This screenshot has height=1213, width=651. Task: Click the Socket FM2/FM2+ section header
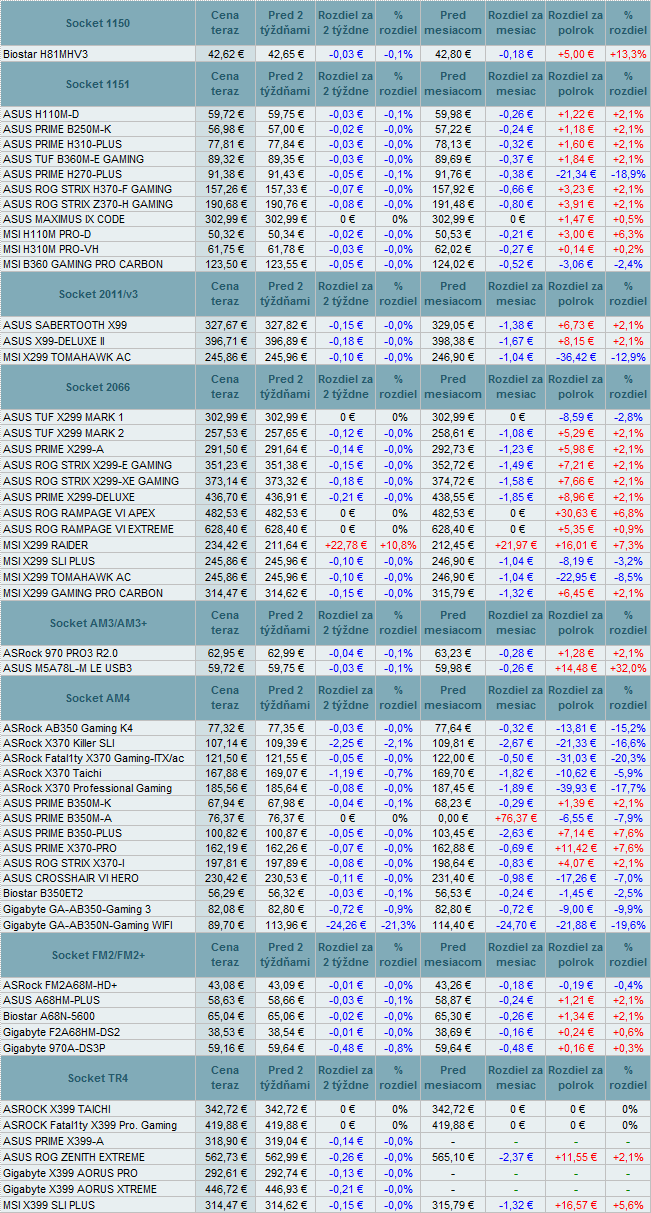point(98,956)
